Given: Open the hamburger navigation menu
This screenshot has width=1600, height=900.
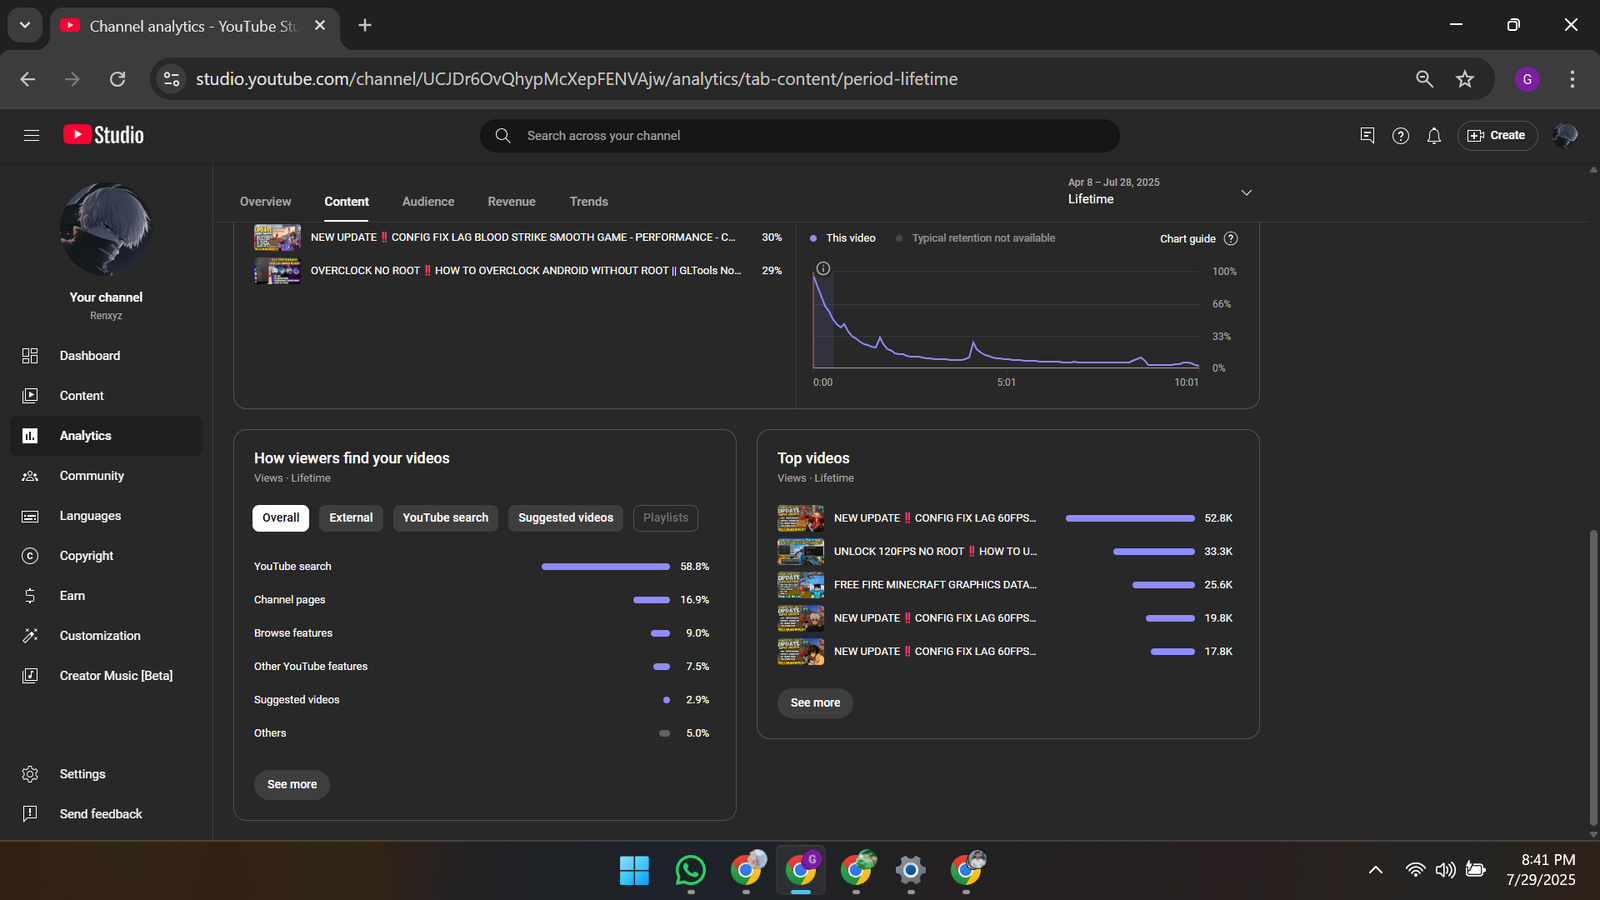Looking at the screenshot, I should (x=31, y=135).
